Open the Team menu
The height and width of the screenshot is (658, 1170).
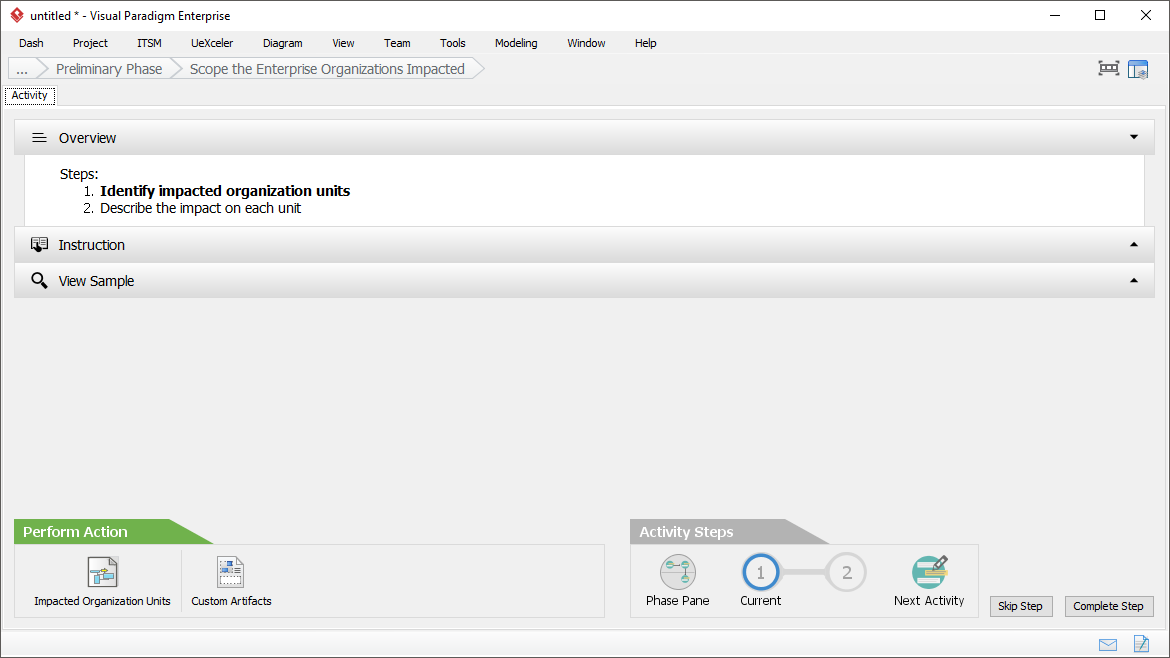(397, 43)
